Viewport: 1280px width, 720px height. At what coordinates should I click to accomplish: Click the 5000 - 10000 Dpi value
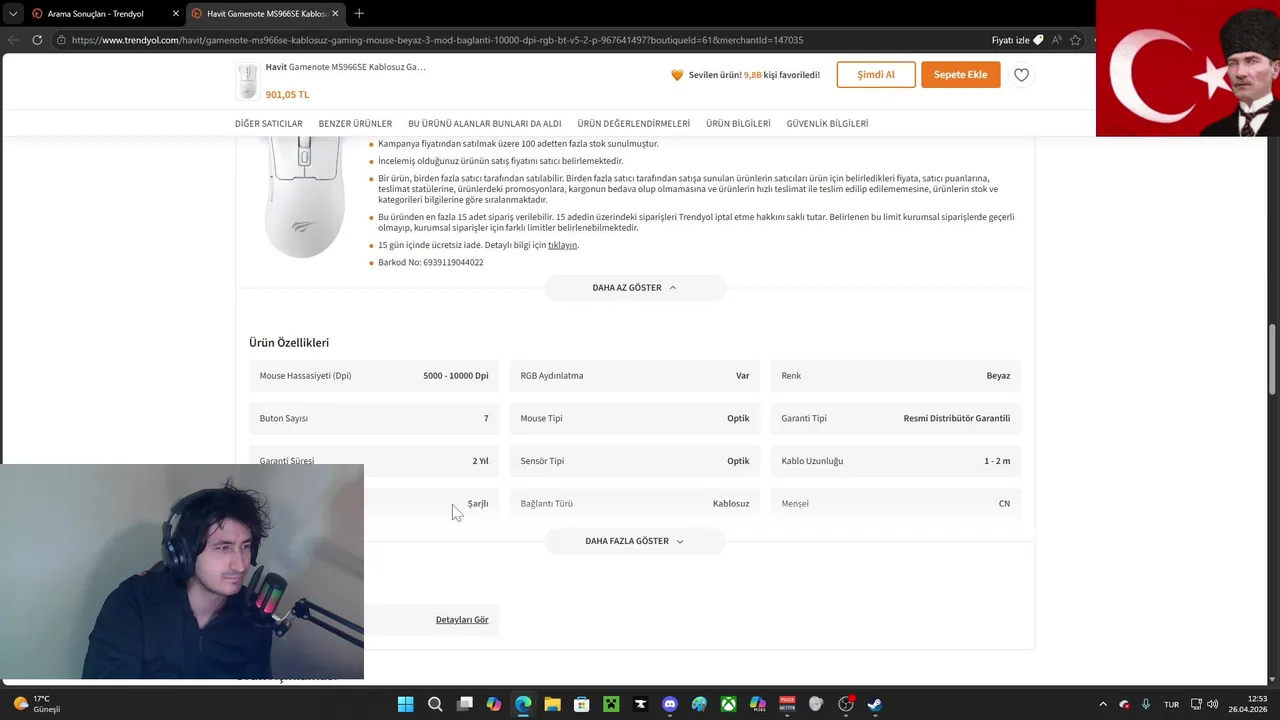pos(456,376)
